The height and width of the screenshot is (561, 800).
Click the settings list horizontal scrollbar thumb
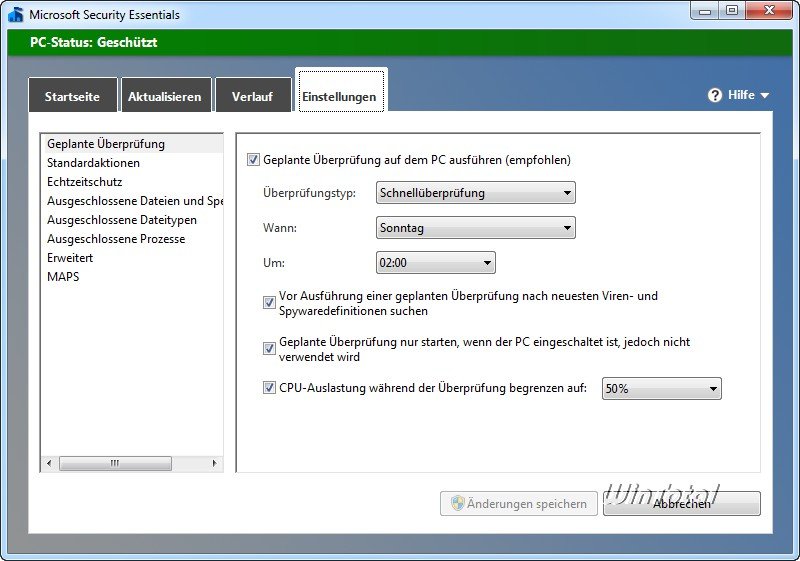click(115, 463)
